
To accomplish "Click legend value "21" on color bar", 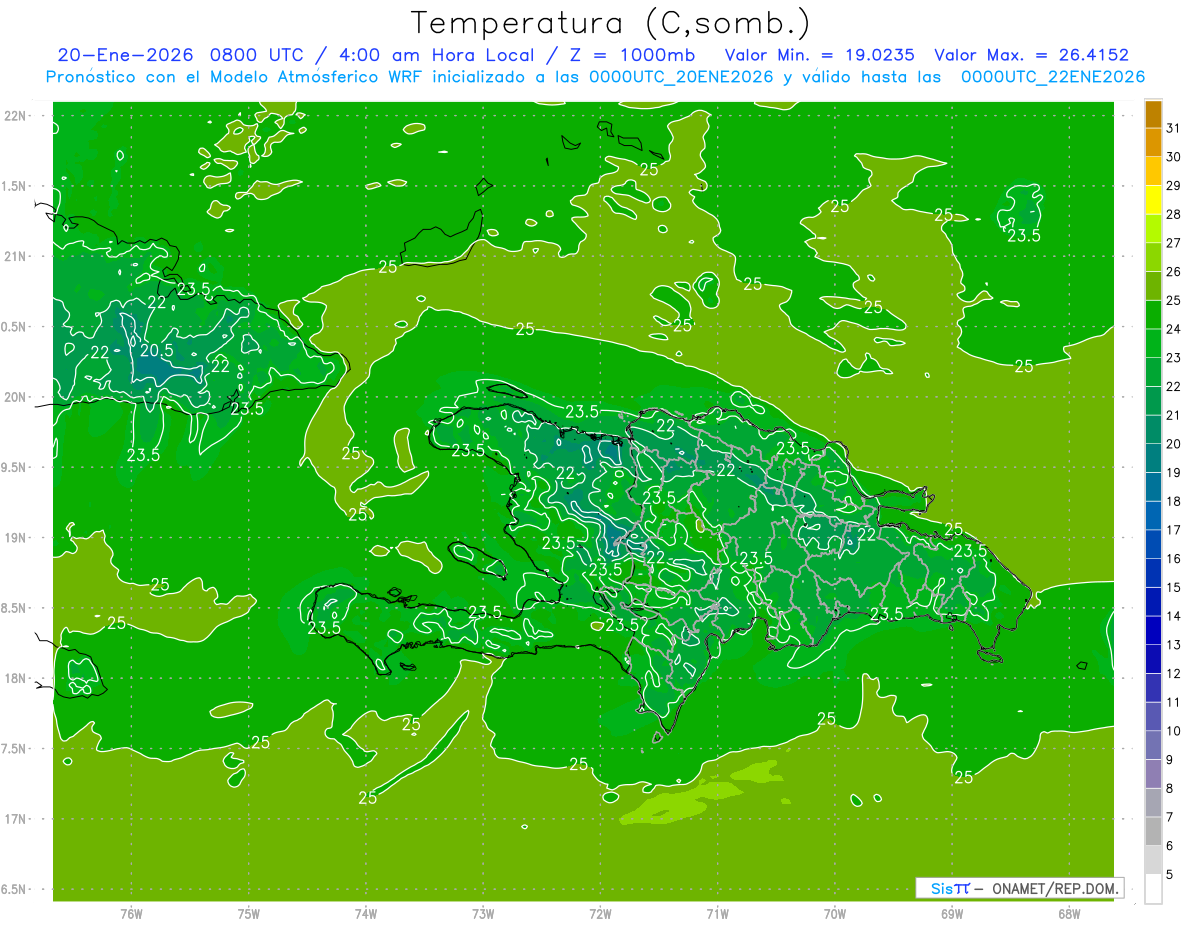I will [1173, 415].
